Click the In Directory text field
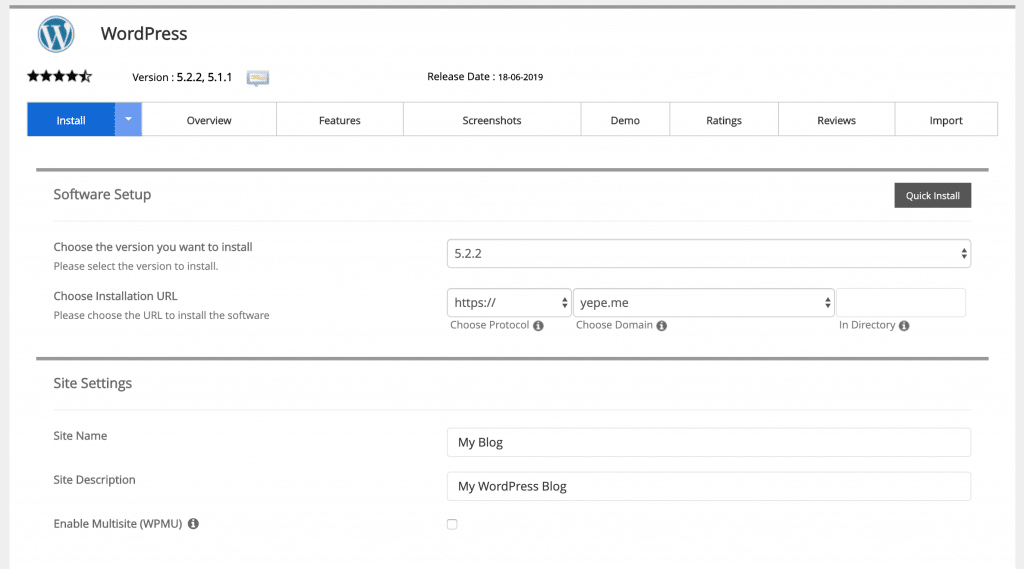The image size is (1024, 569). 901,302
